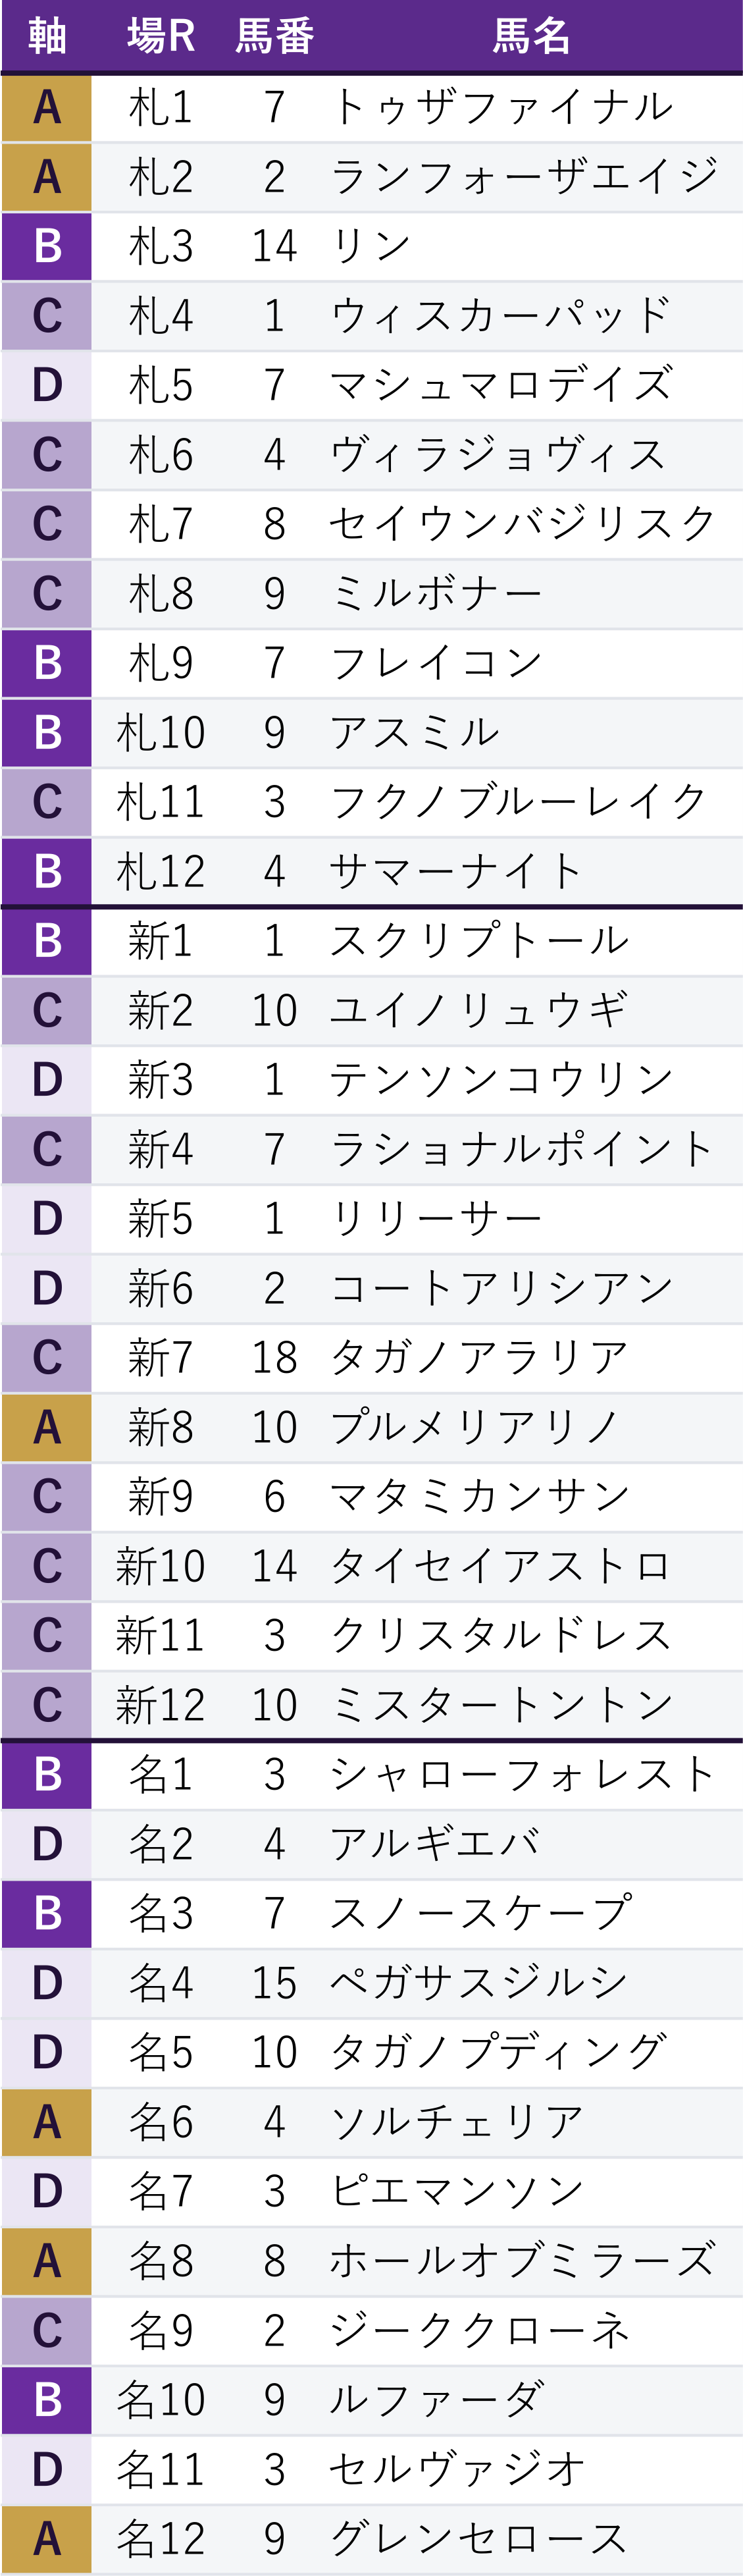Click race cell 札6

161,455
